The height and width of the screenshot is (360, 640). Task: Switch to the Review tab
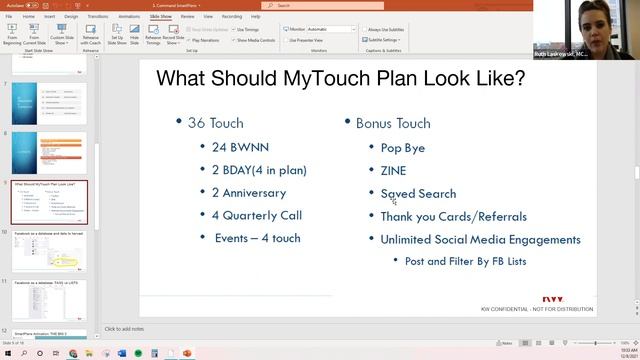[187, 17]
